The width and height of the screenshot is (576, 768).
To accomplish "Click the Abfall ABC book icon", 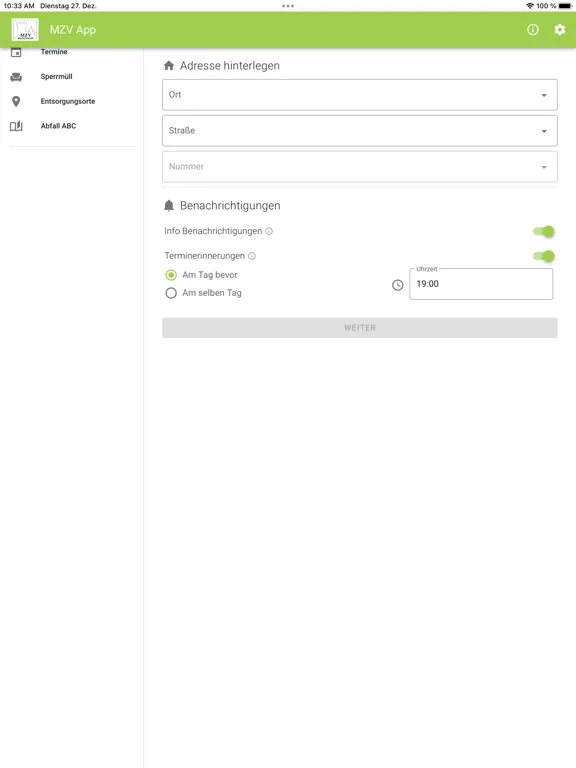I will click(16, 126).
